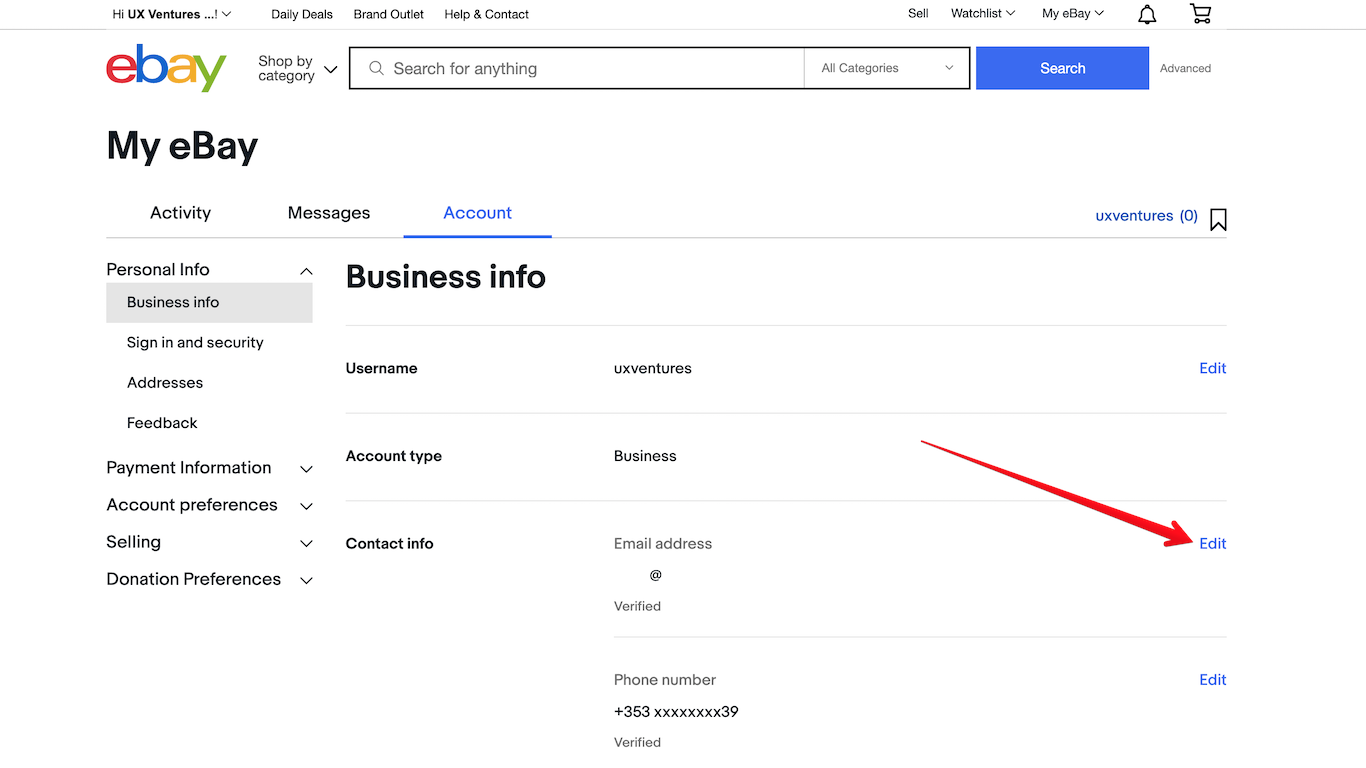
Task: Click the phone number +353 xxxxxxxx39
Action: click(676, 712)
